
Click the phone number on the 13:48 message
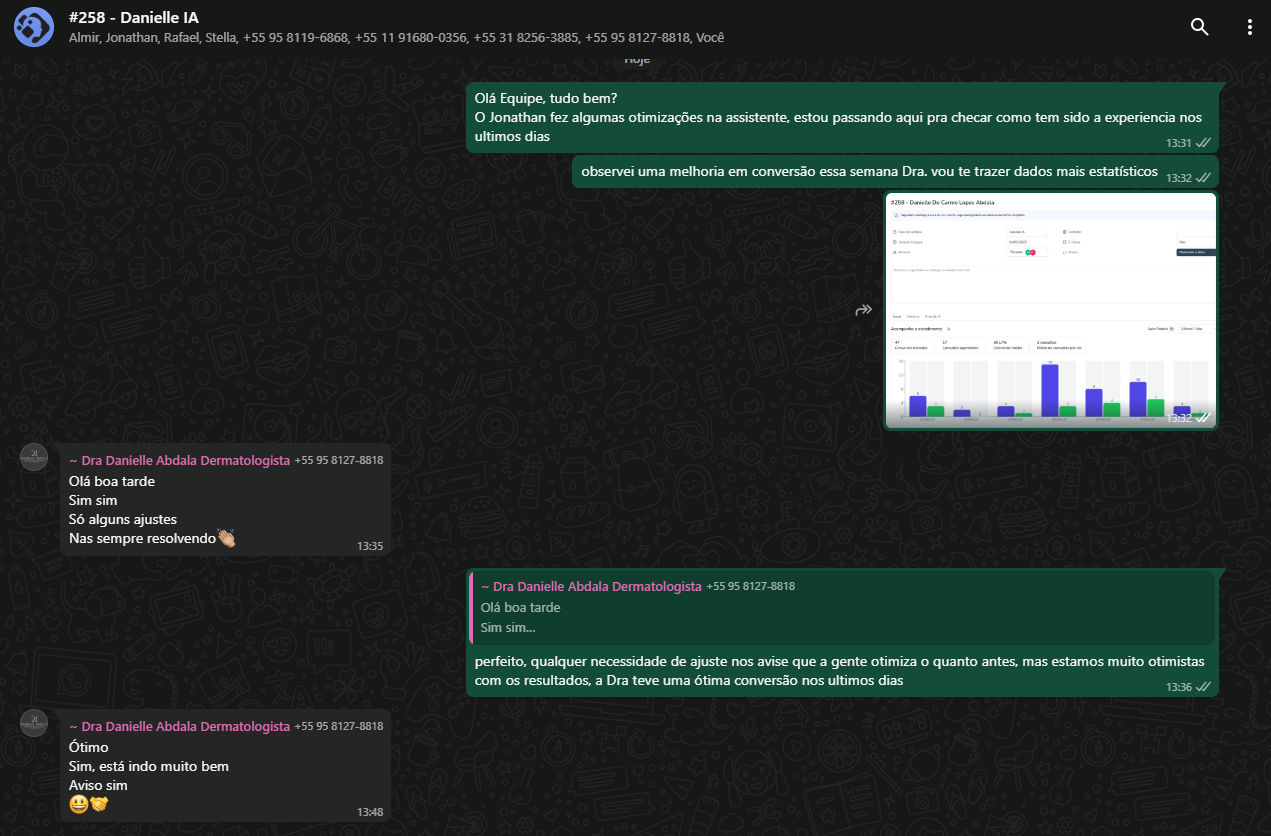pos(339,726)
